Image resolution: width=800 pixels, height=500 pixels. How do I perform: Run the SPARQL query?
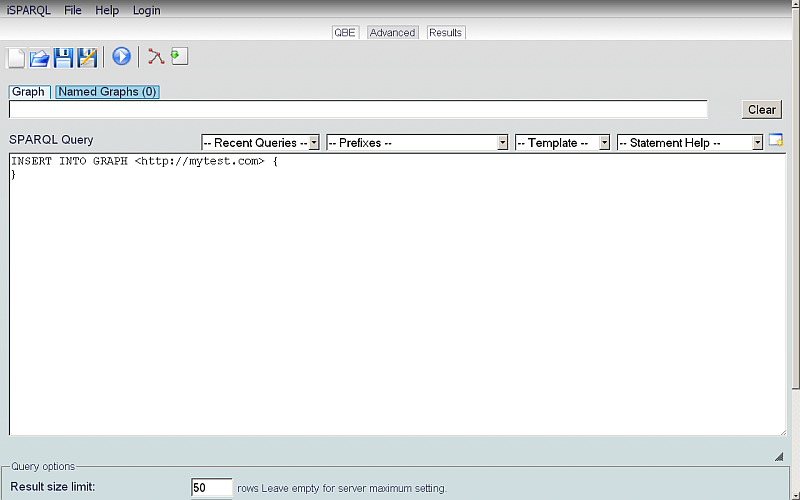tap(121, 56)
